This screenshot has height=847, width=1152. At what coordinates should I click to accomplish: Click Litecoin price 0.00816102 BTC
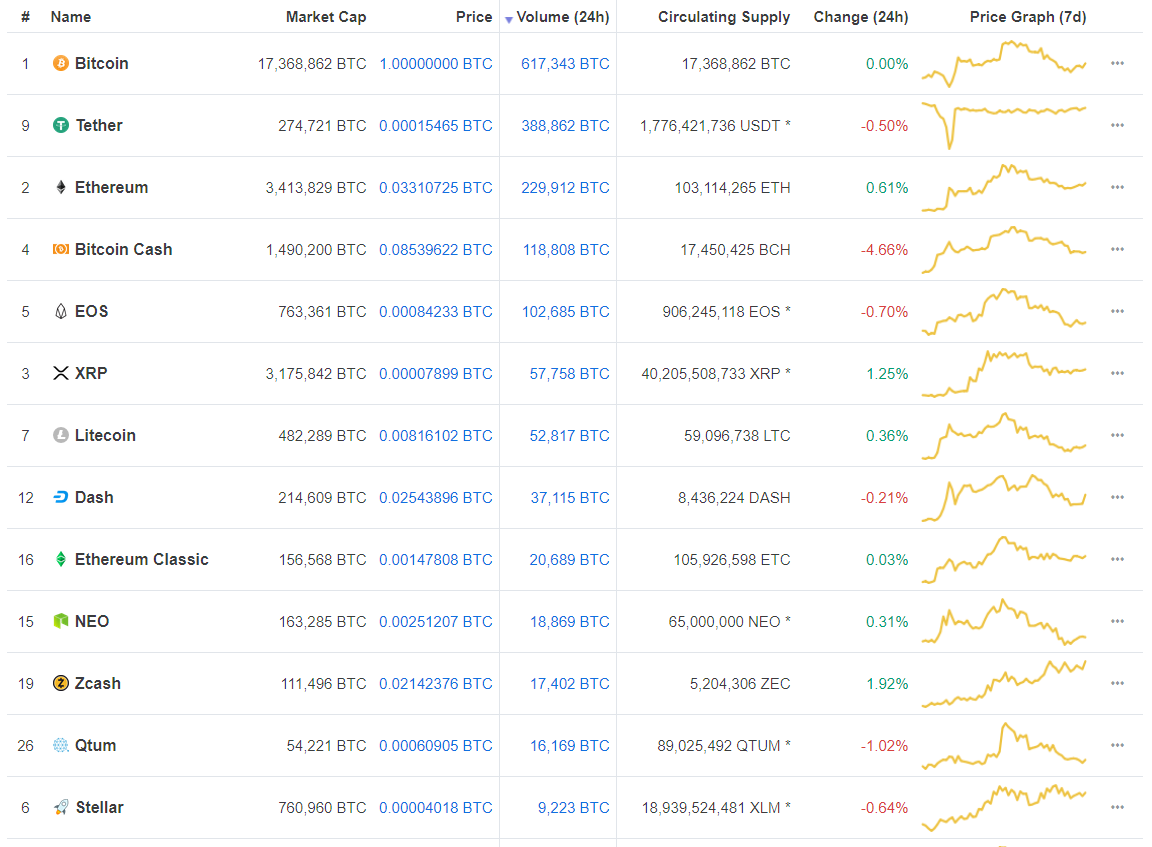[x=436, y=436]
